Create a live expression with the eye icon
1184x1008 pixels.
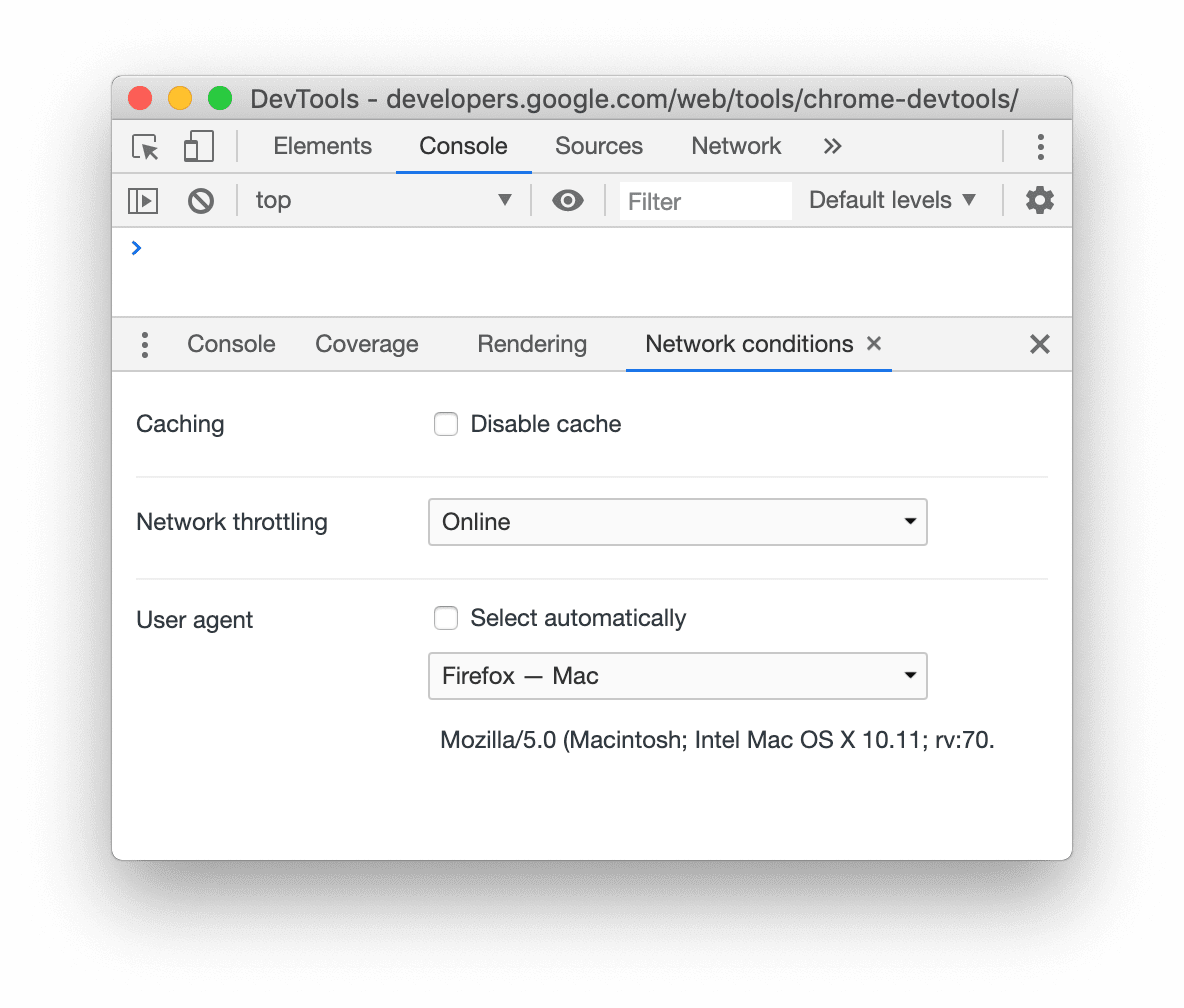tap(568, 200)
